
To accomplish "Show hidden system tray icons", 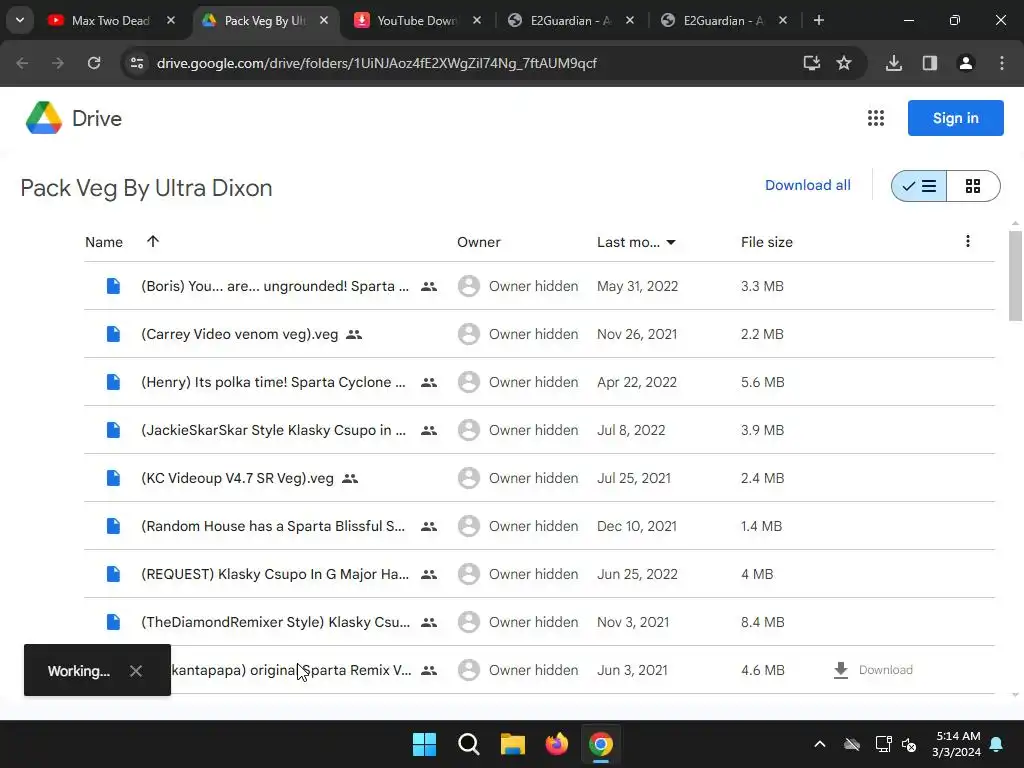I will click(820, 744).
